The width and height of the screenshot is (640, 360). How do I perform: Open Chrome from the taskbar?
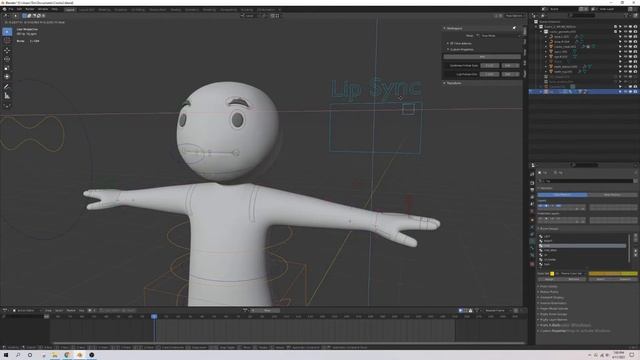pos(67,355)
